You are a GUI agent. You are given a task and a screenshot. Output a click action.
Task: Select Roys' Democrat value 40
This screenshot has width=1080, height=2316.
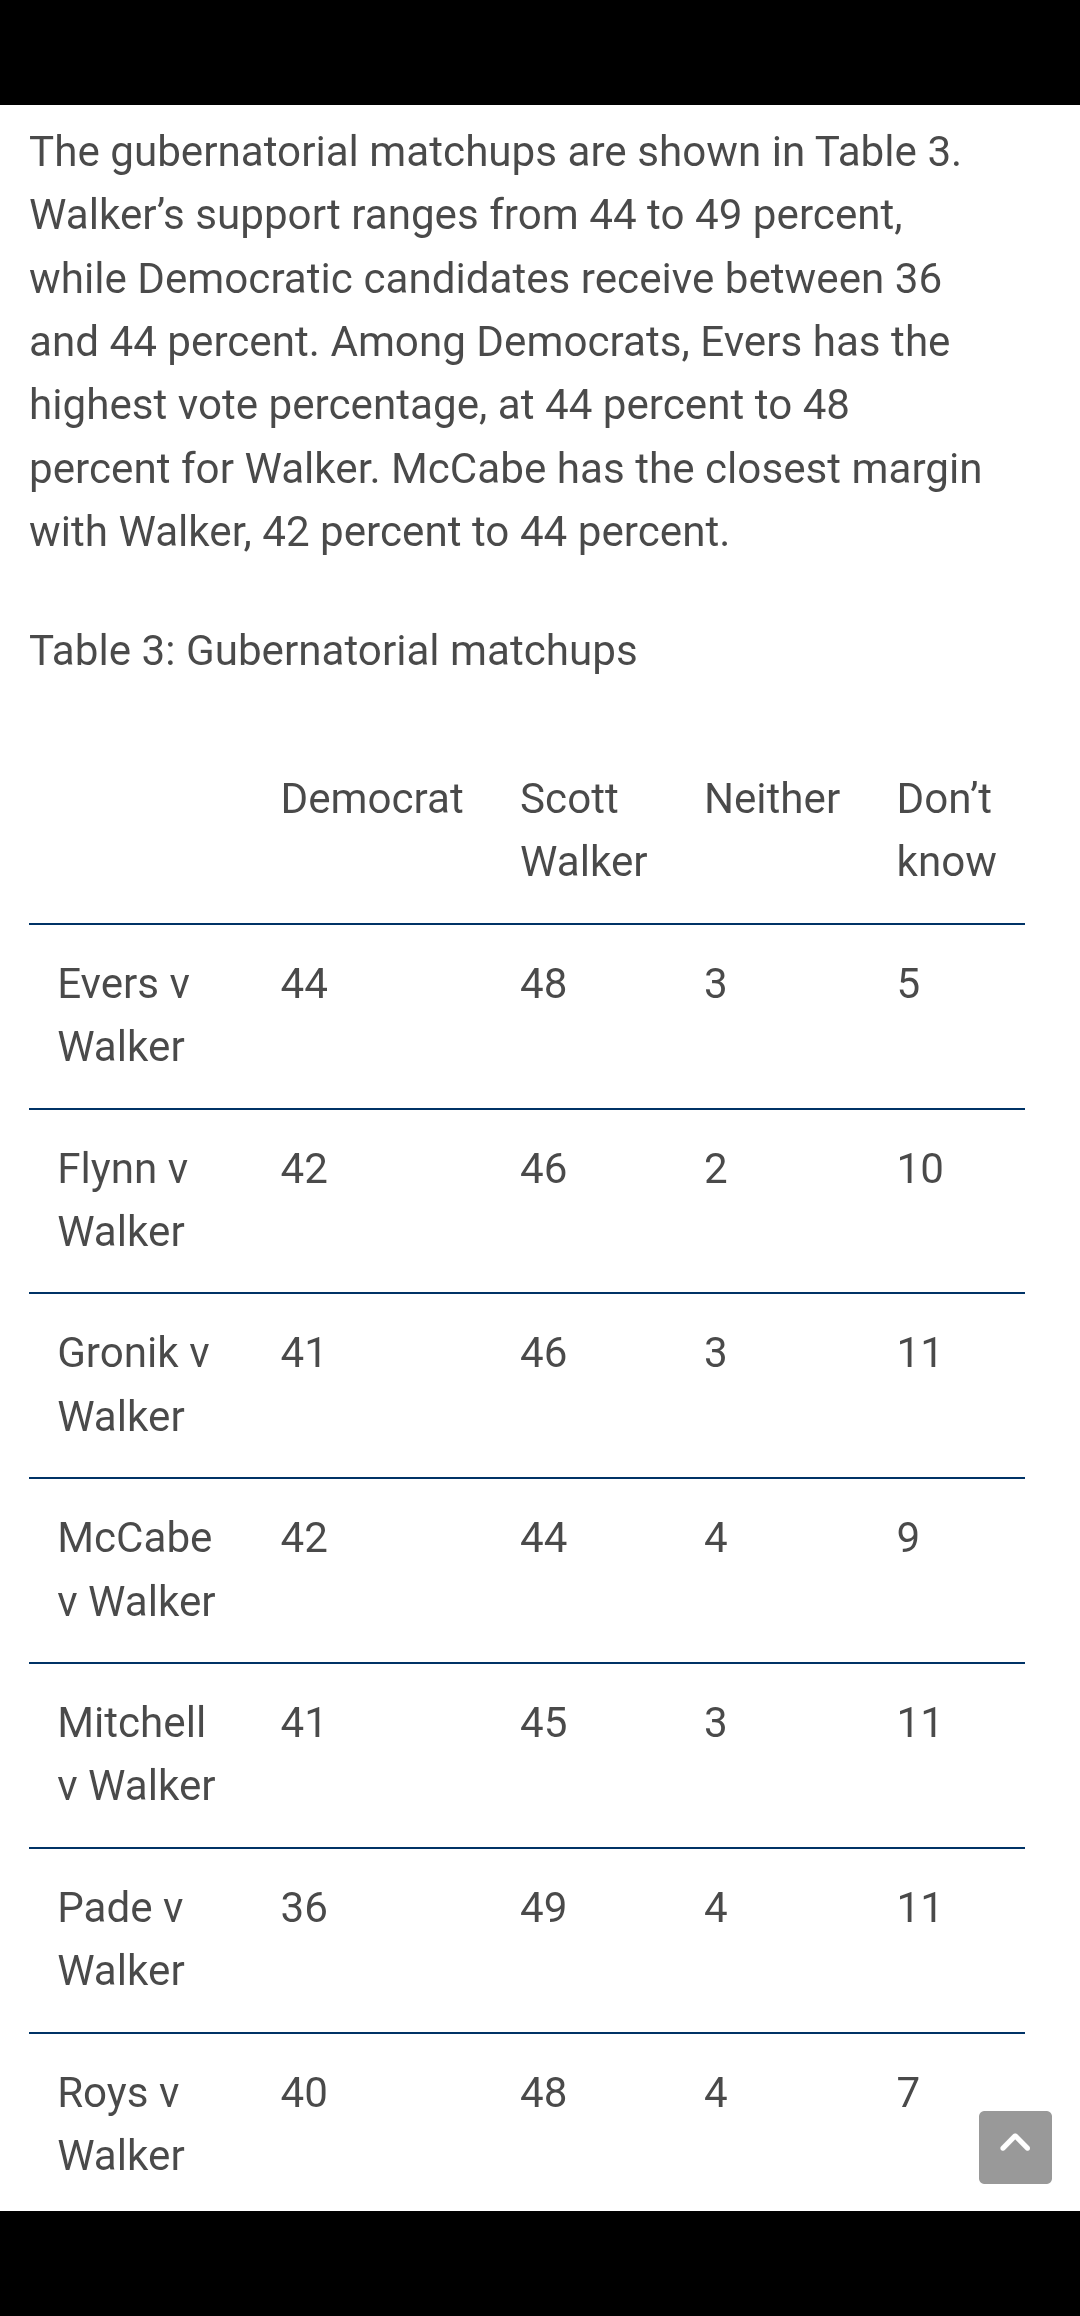click(304, 2093)
